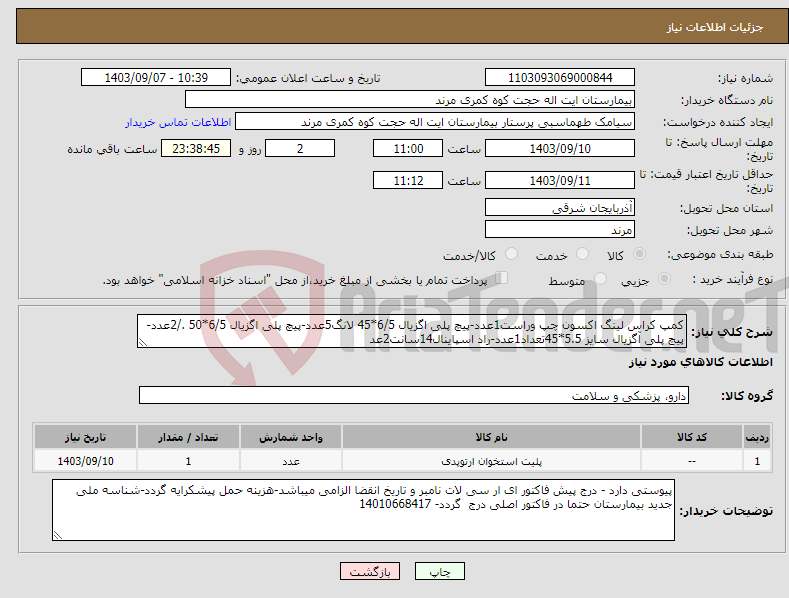Click the response deadline time 11:00 field
The width and height of the screenshot is (789, 598).
[408, 148]
